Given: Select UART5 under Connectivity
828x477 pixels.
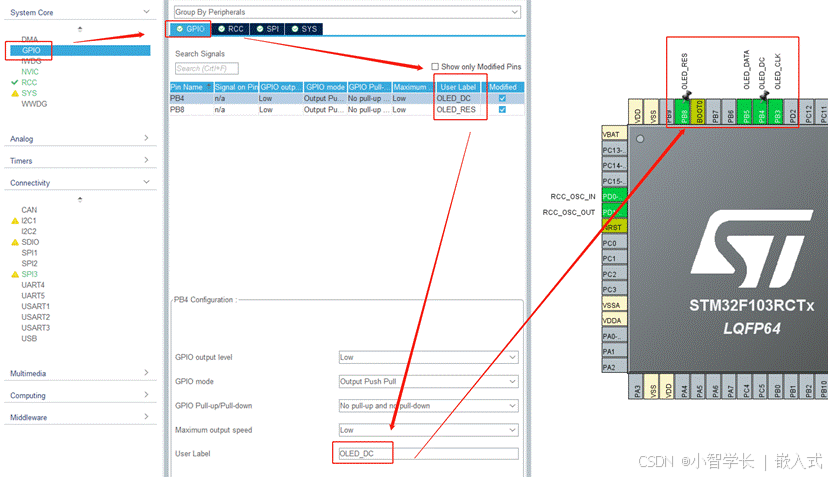Looking at the screenshot, I should pos(33,296).
